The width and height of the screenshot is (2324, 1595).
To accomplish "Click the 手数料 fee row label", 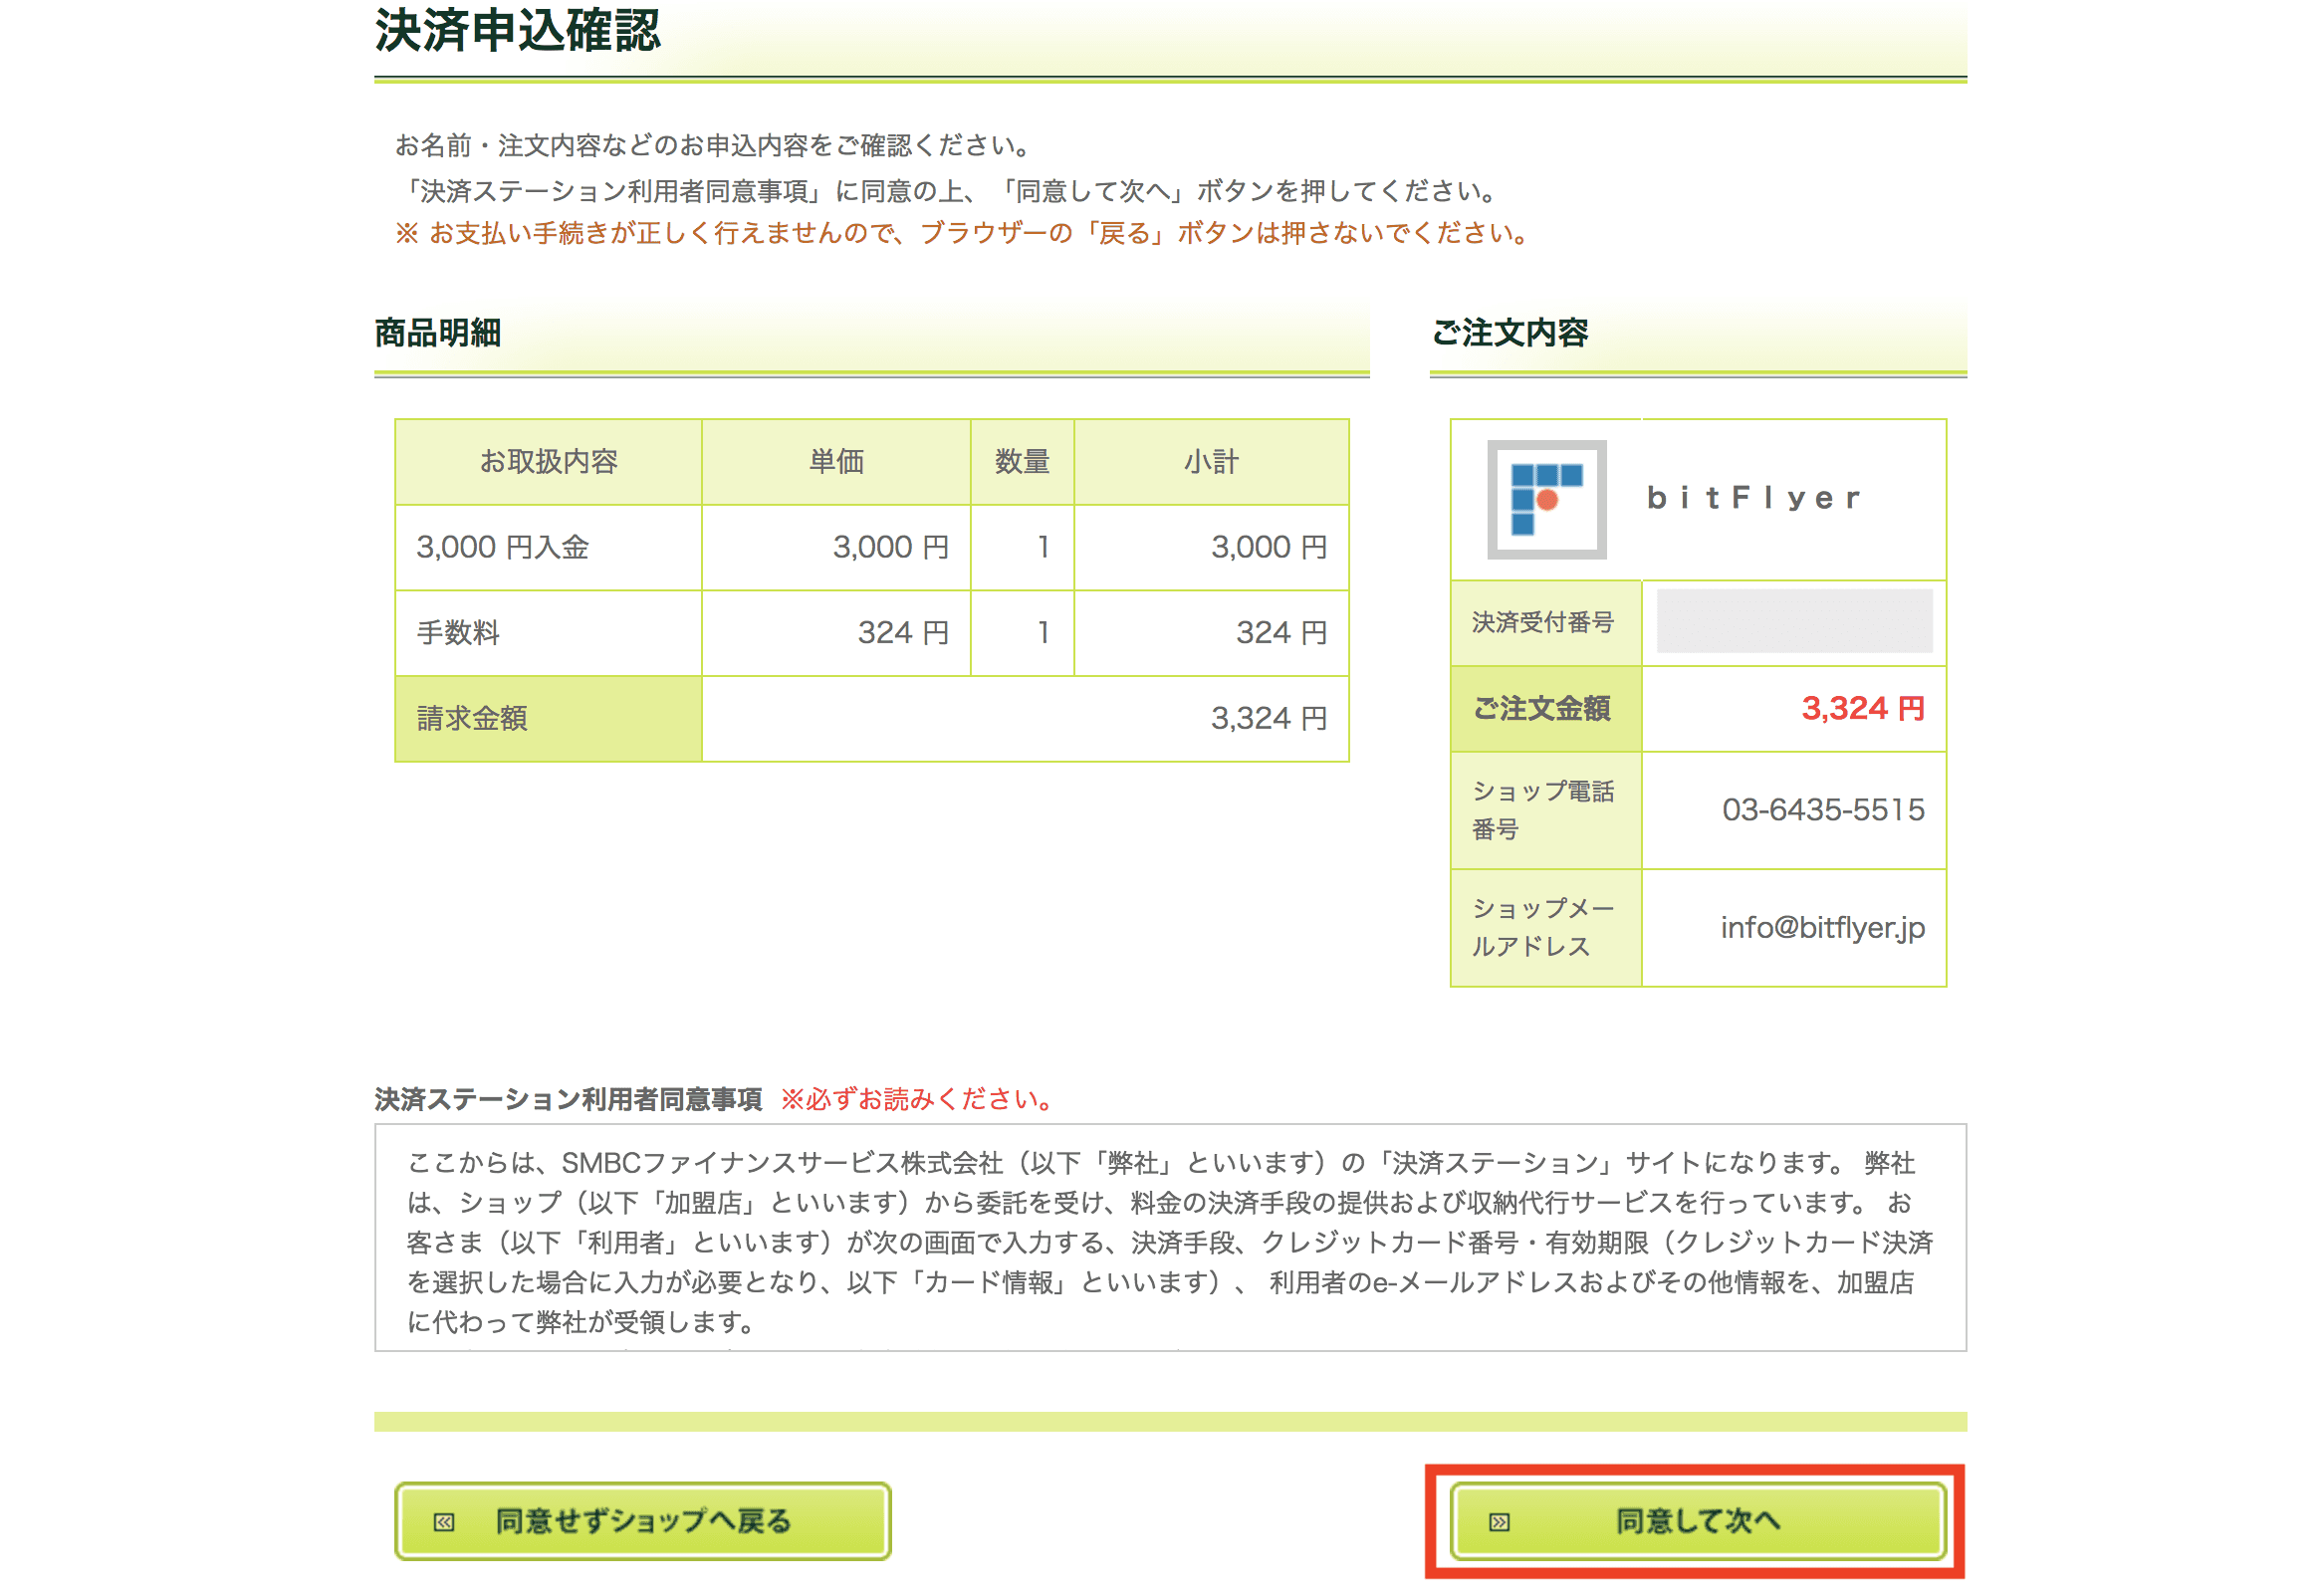I will (x=458, y=633).
